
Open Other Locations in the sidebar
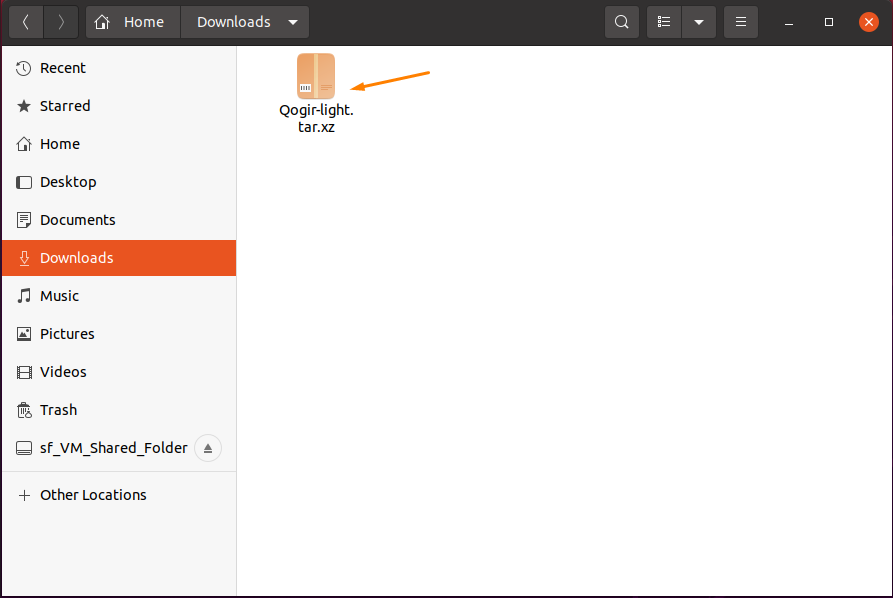(x=119, y=495)
